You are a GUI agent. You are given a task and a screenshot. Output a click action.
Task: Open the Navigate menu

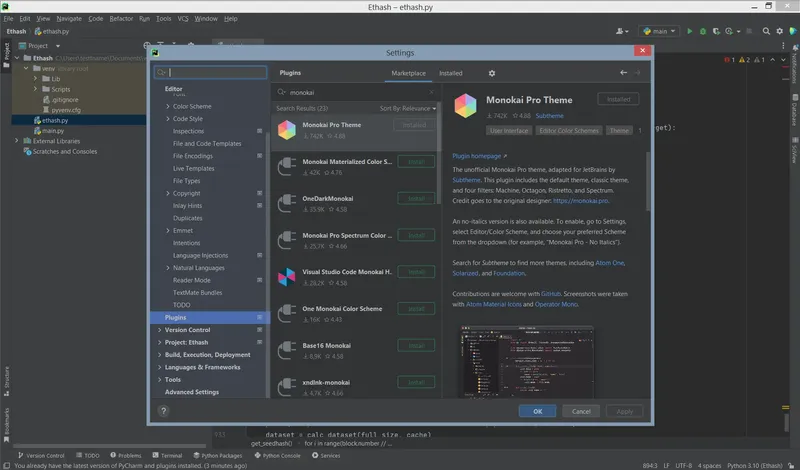click(x=69, y=18)
